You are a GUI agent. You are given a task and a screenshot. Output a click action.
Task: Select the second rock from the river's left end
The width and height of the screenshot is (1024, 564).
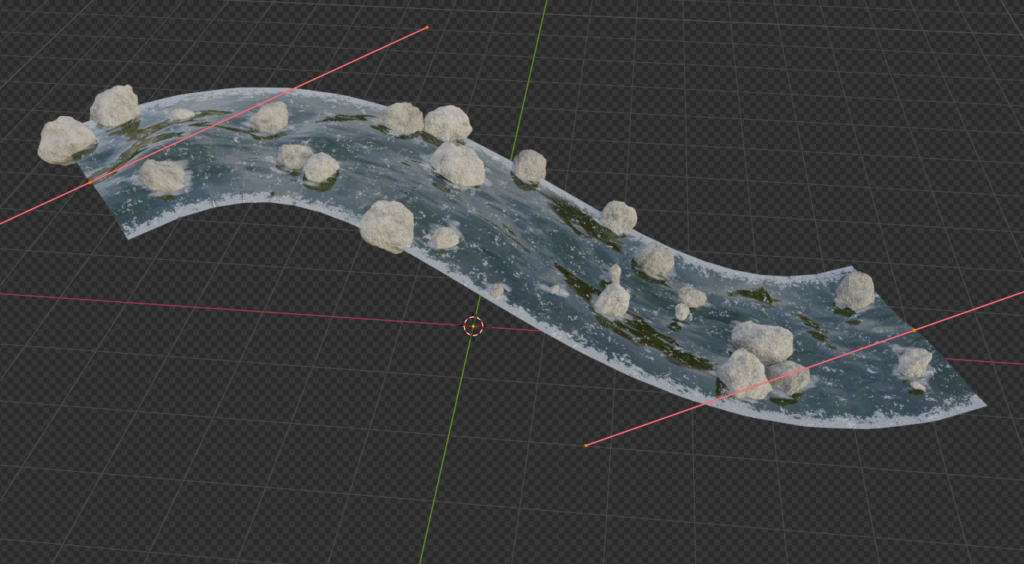coord(115,105)
